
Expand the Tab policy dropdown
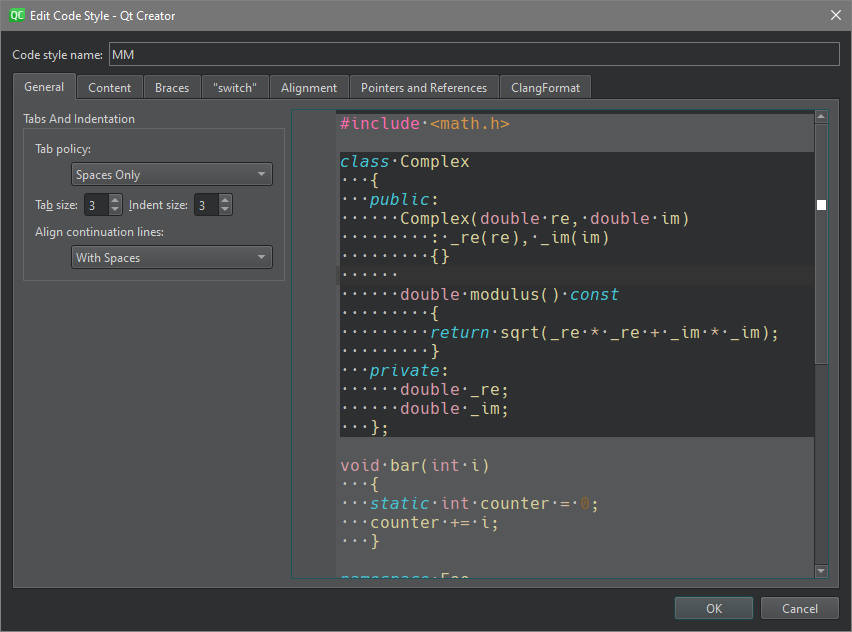coord(172,175)
